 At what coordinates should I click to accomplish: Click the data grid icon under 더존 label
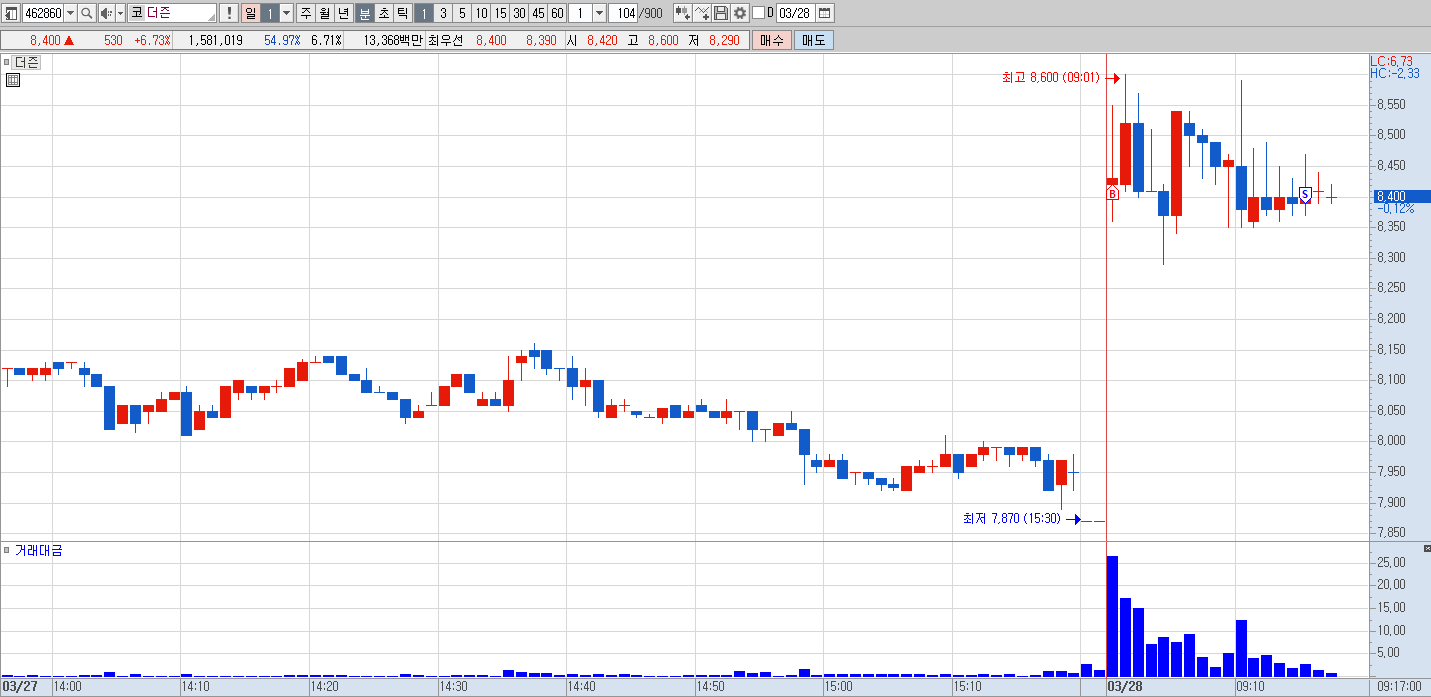click(13, 80)
